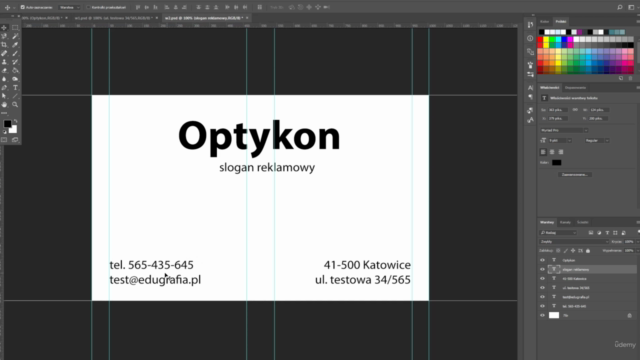Switch to the Dopasowania tab

[575, 88]
